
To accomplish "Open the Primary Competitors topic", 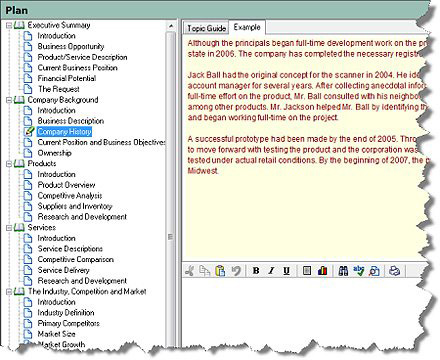I will (x=68, y=323).
